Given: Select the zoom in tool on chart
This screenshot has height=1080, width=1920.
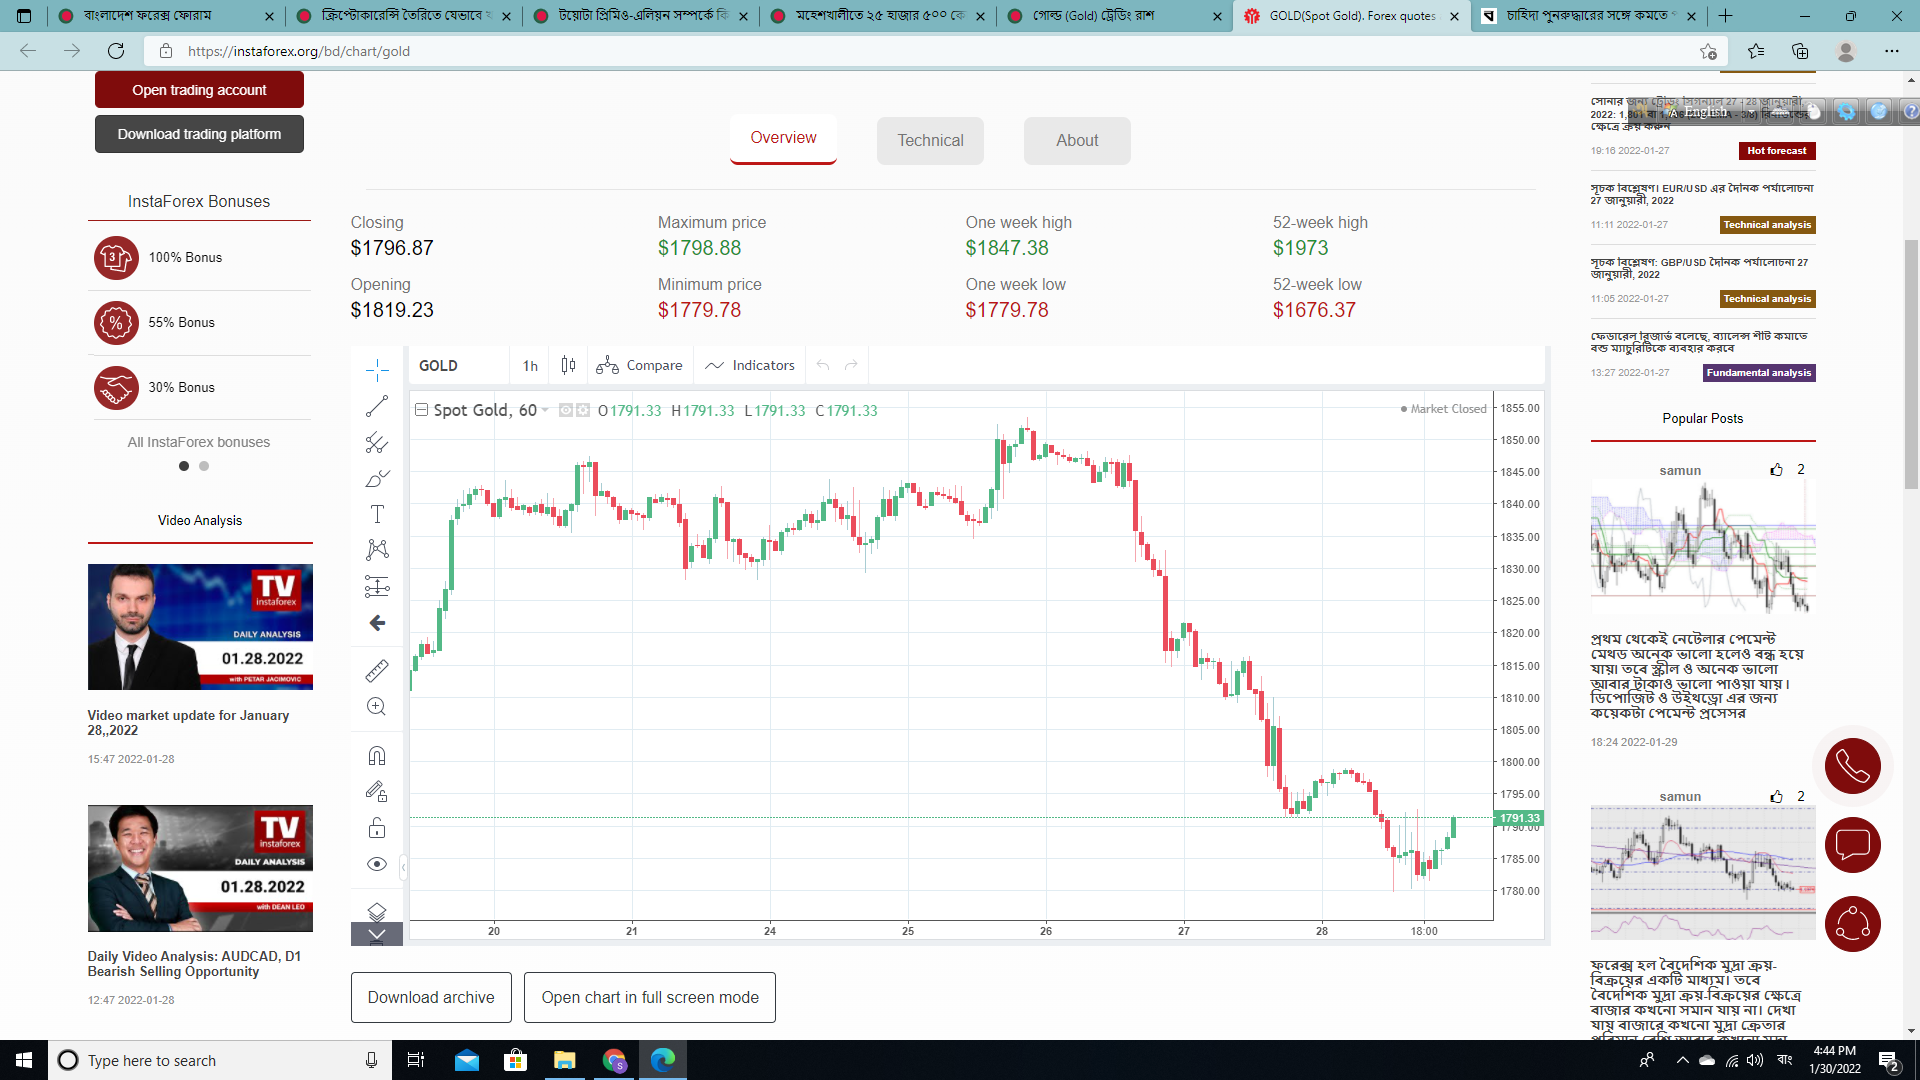Looking at the screenshot, I should 377,707.
